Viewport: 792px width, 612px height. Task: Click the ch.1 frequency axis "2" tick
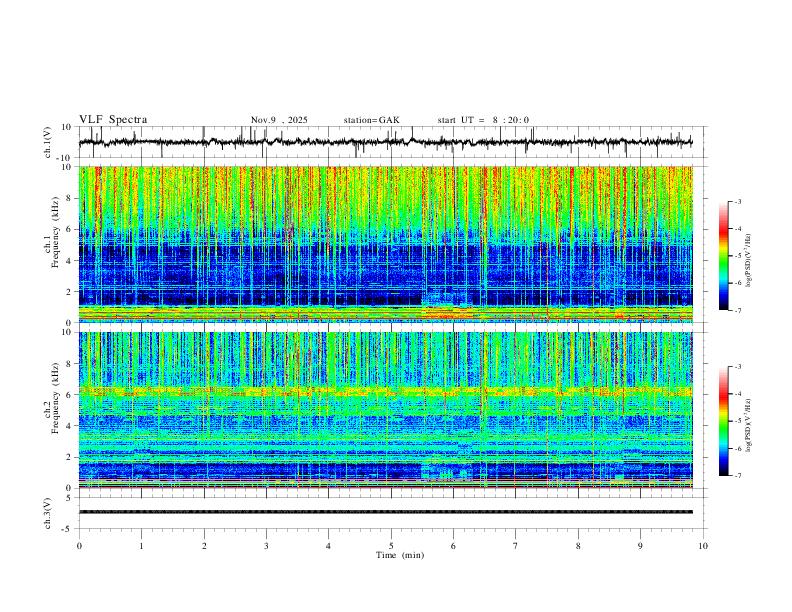tap(70, 292)
